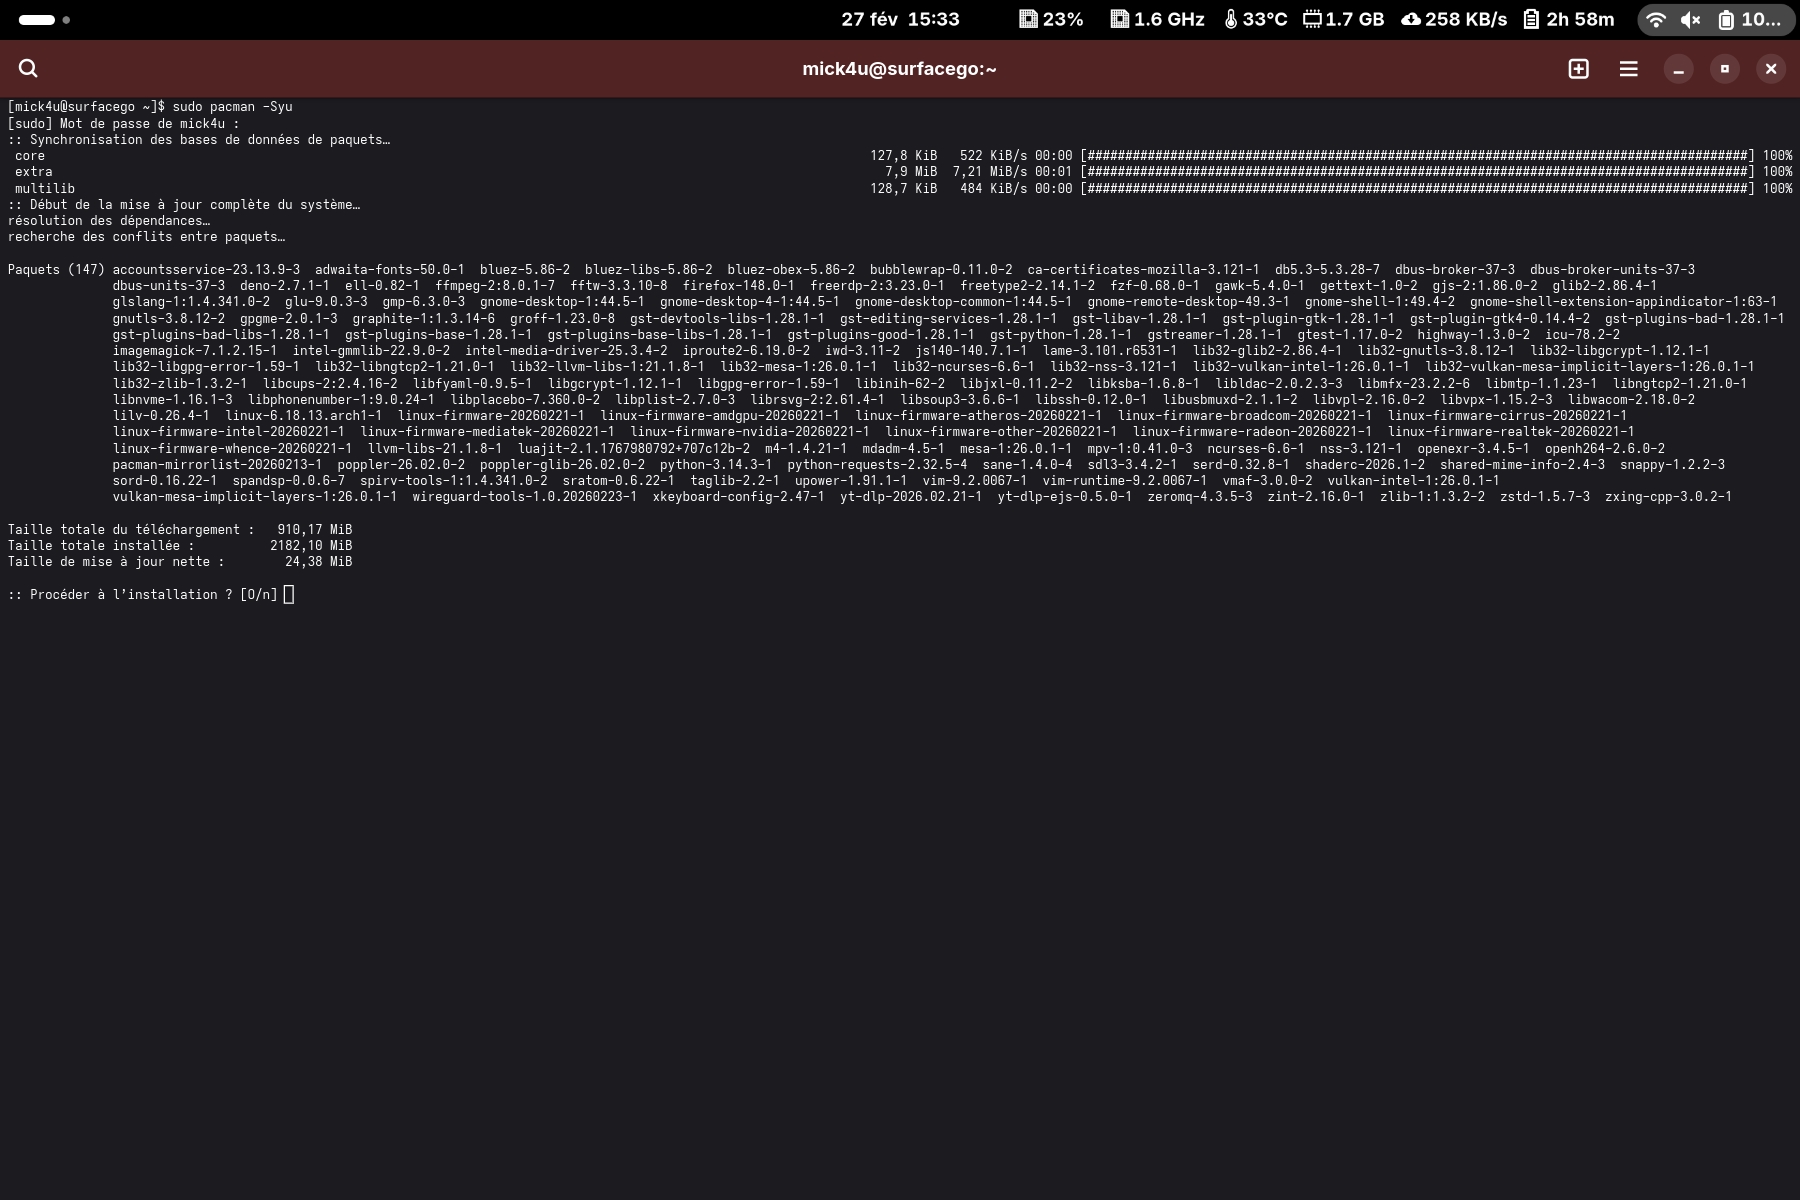
Task: Minimize the terminal window
Action: pos(1678,68)
